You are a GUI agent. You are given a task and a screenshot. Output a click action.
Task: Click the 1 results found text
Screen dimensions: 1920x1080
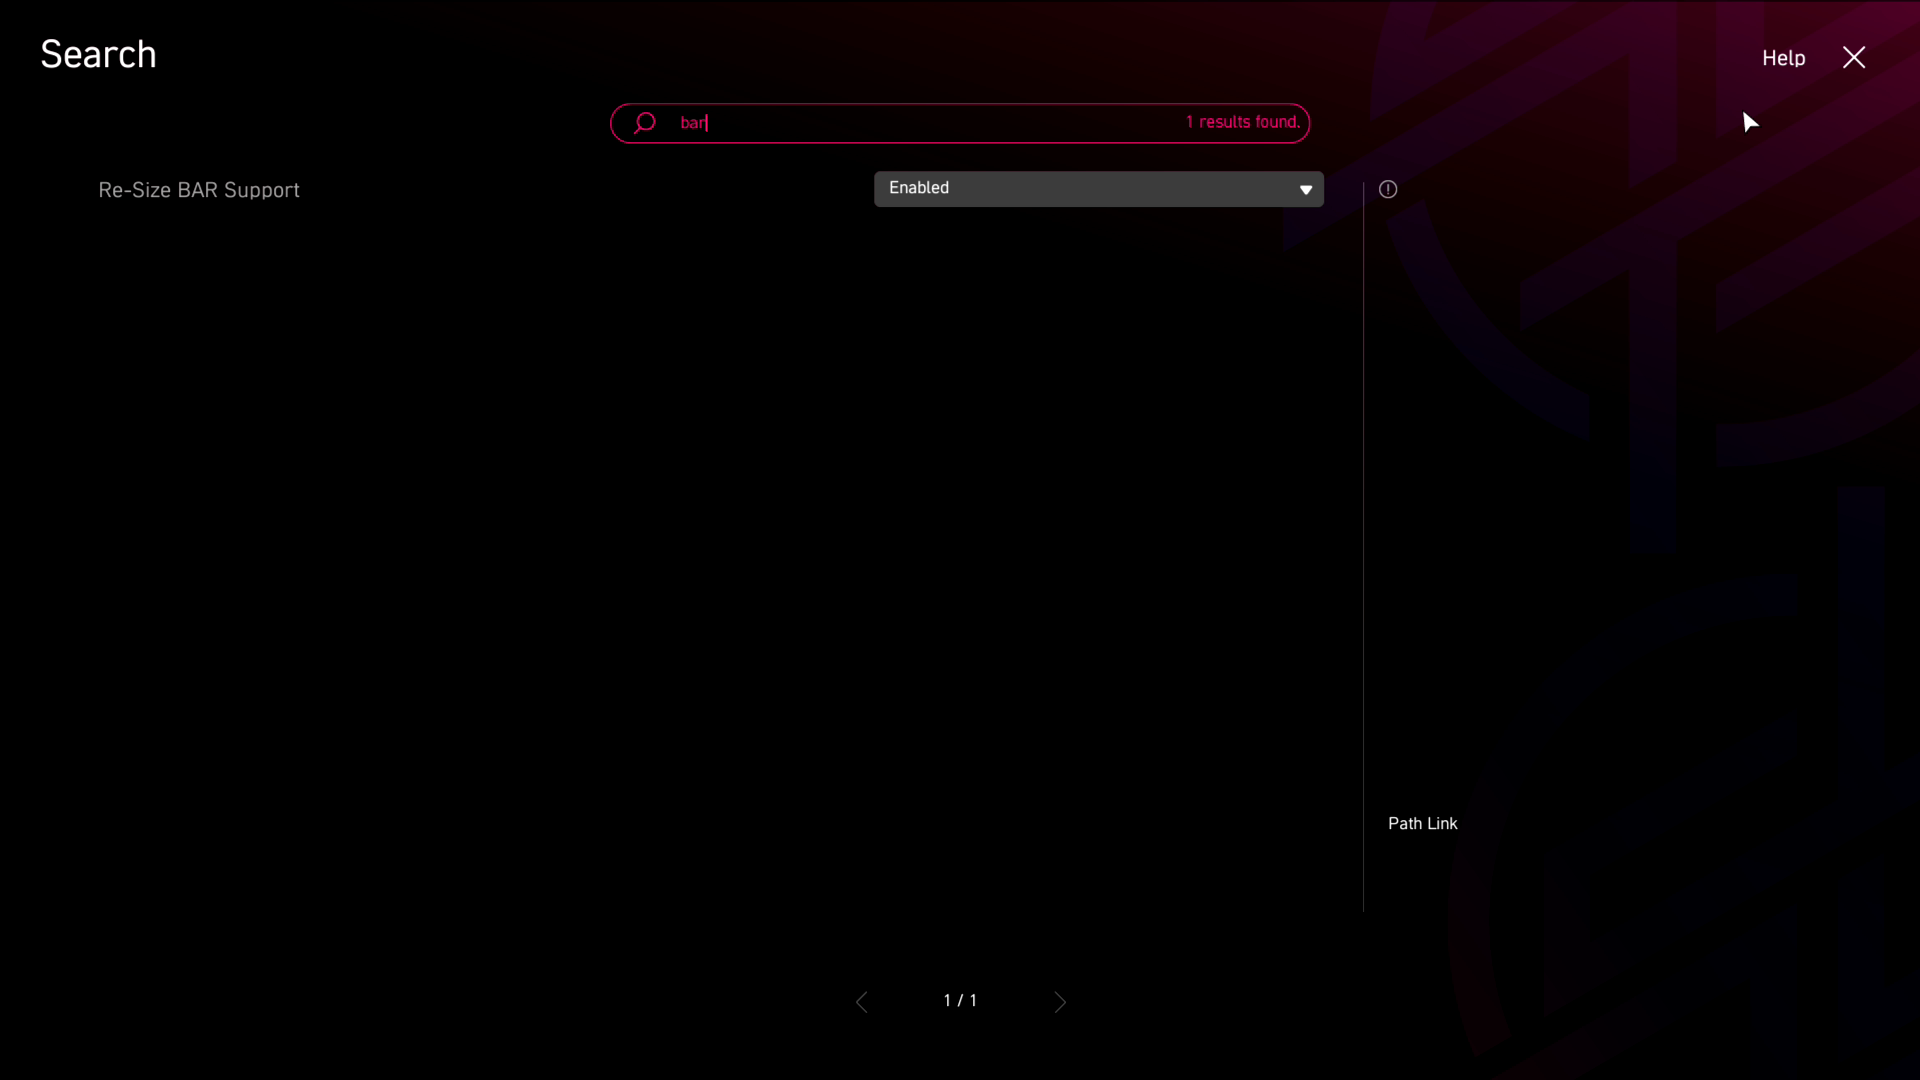coord(1243,122)
